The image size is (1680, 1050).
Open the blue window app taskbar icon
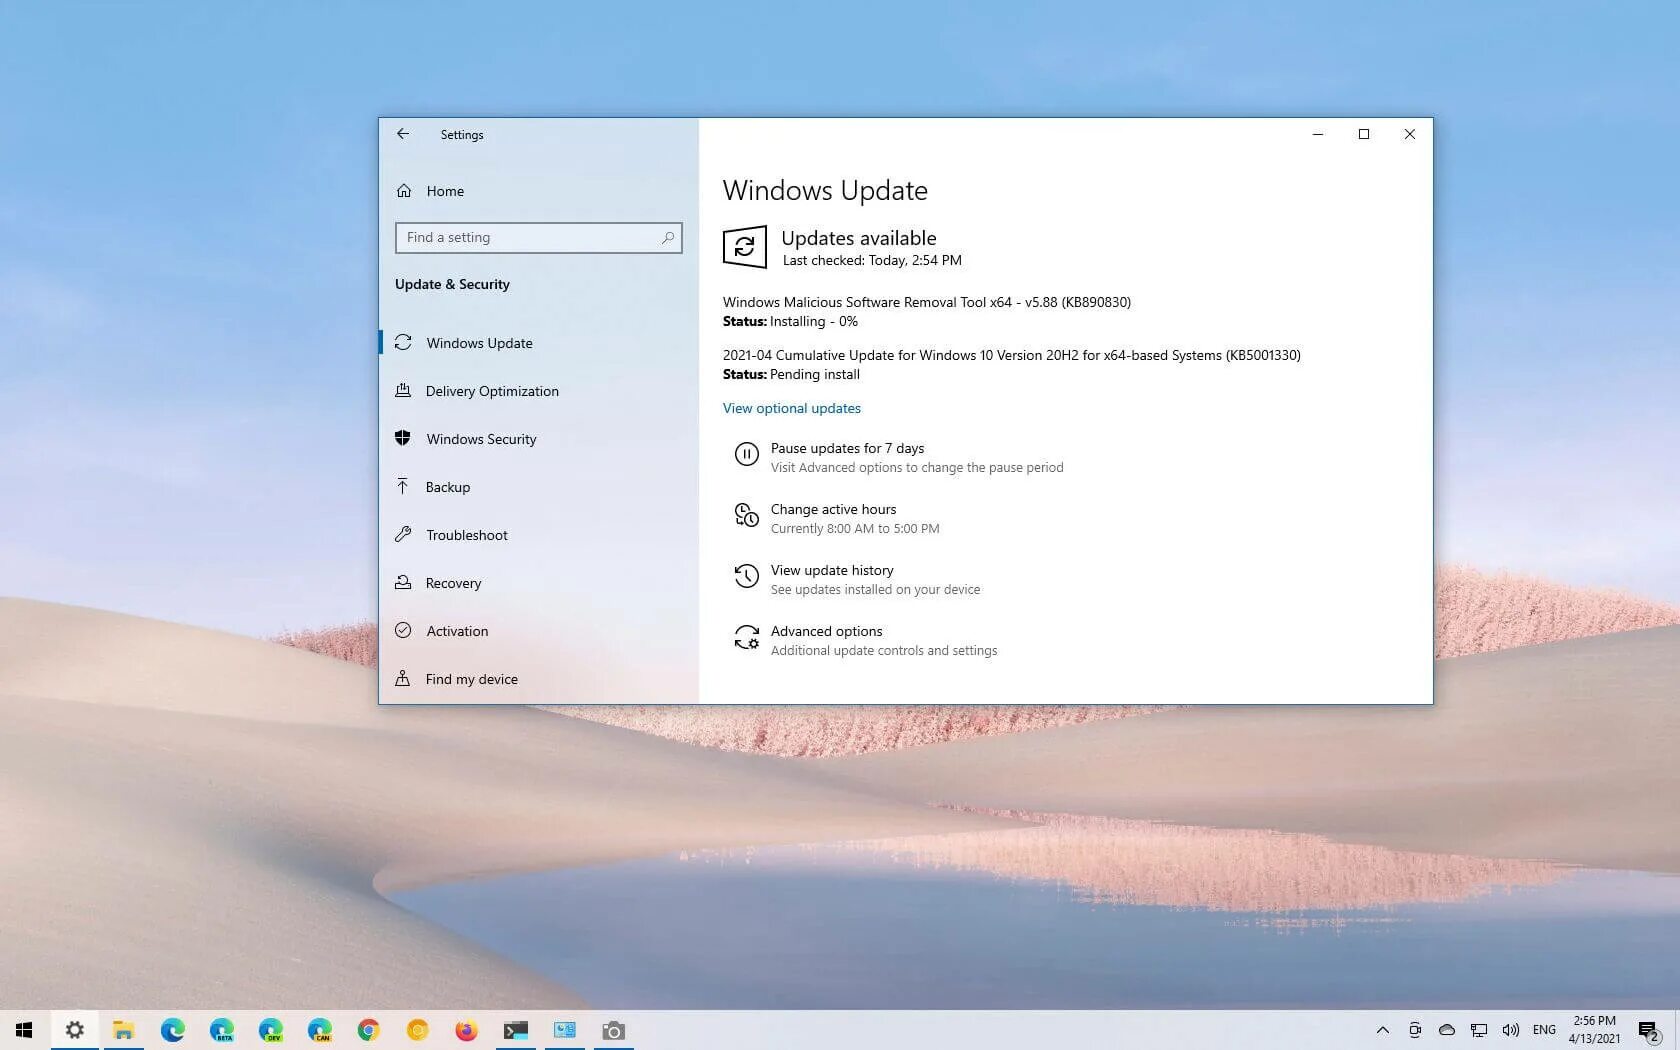pyautogui.click(x=564, y=1030)
